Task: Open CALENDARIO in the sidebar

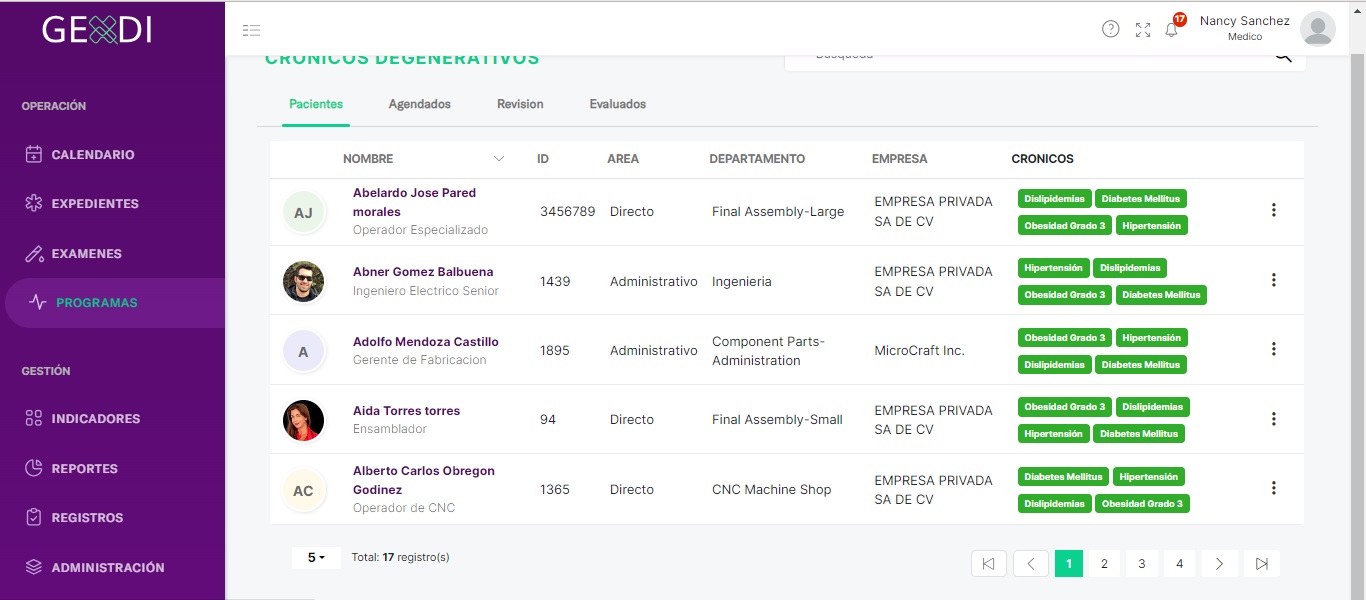Action: click(93, 155)
